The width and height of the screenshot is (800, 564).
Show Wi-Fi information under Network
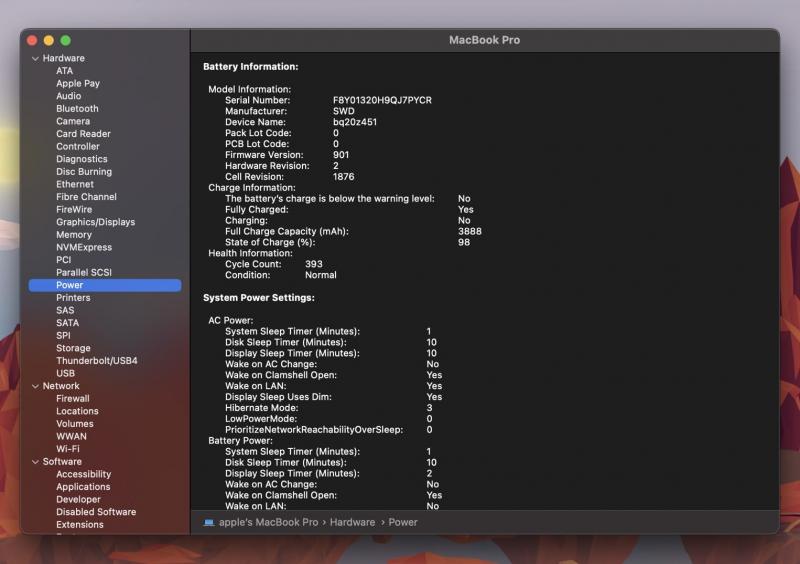coord(68,449)
